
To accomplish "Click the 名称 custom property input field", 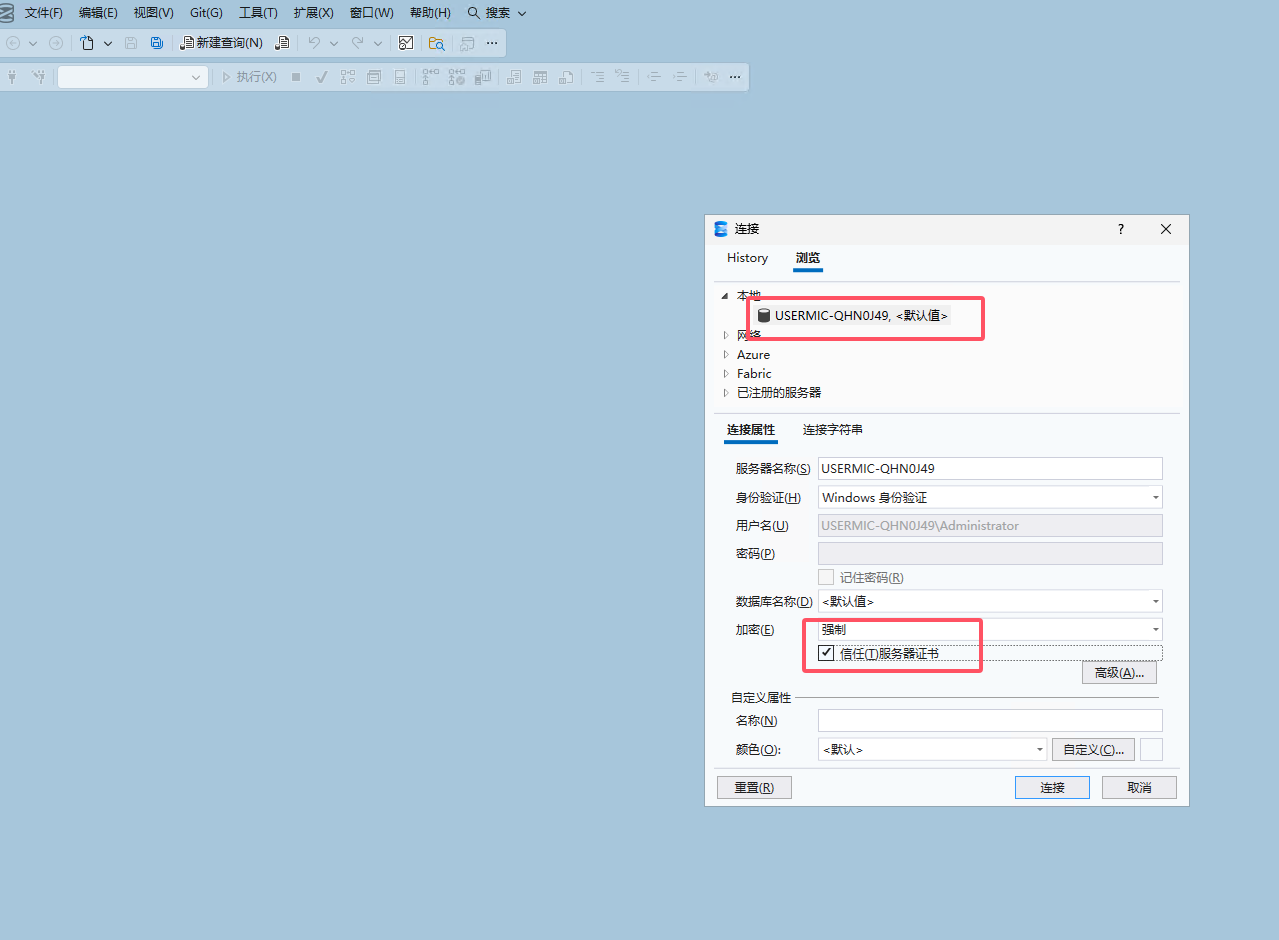I will (x=989, y=720).
